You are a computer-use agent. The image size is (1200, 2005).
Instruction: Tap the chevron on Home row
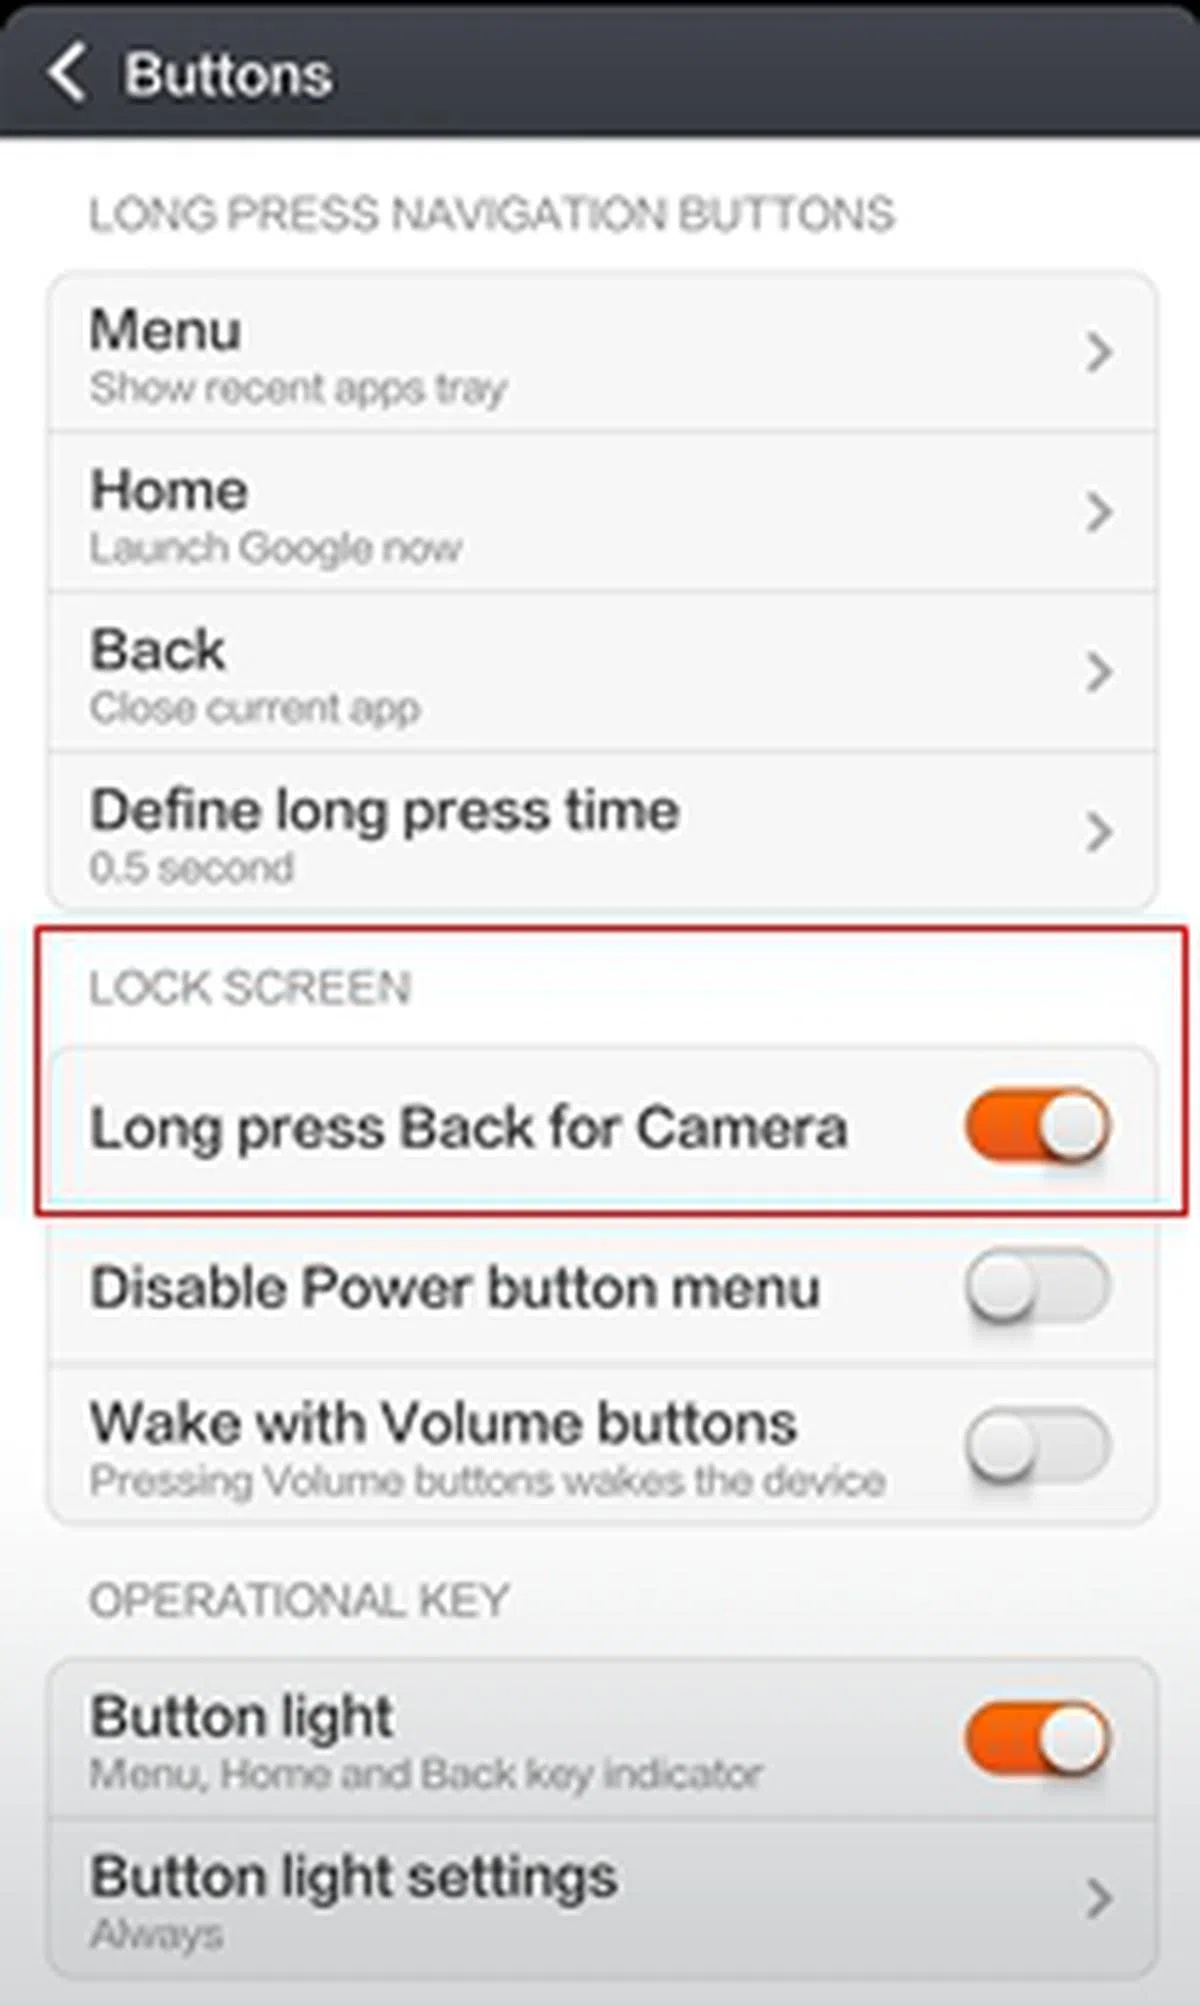pyautogui.click(x=1098, y=512)
